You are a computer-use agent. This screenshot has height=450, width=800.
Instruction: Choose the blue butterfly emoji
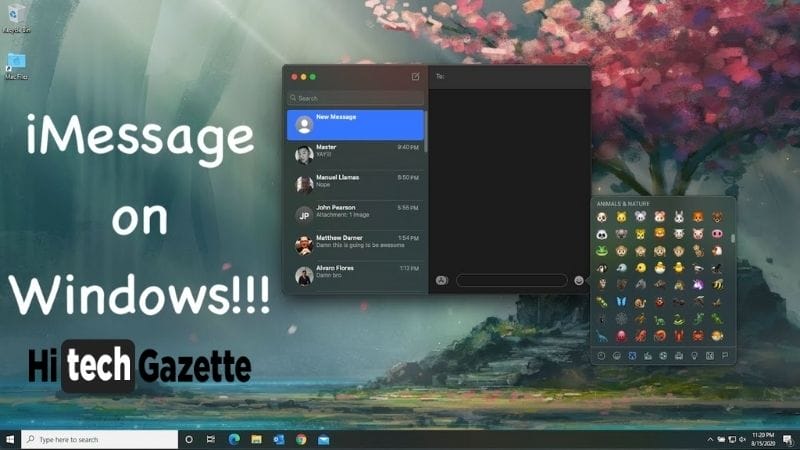point(621,302)
